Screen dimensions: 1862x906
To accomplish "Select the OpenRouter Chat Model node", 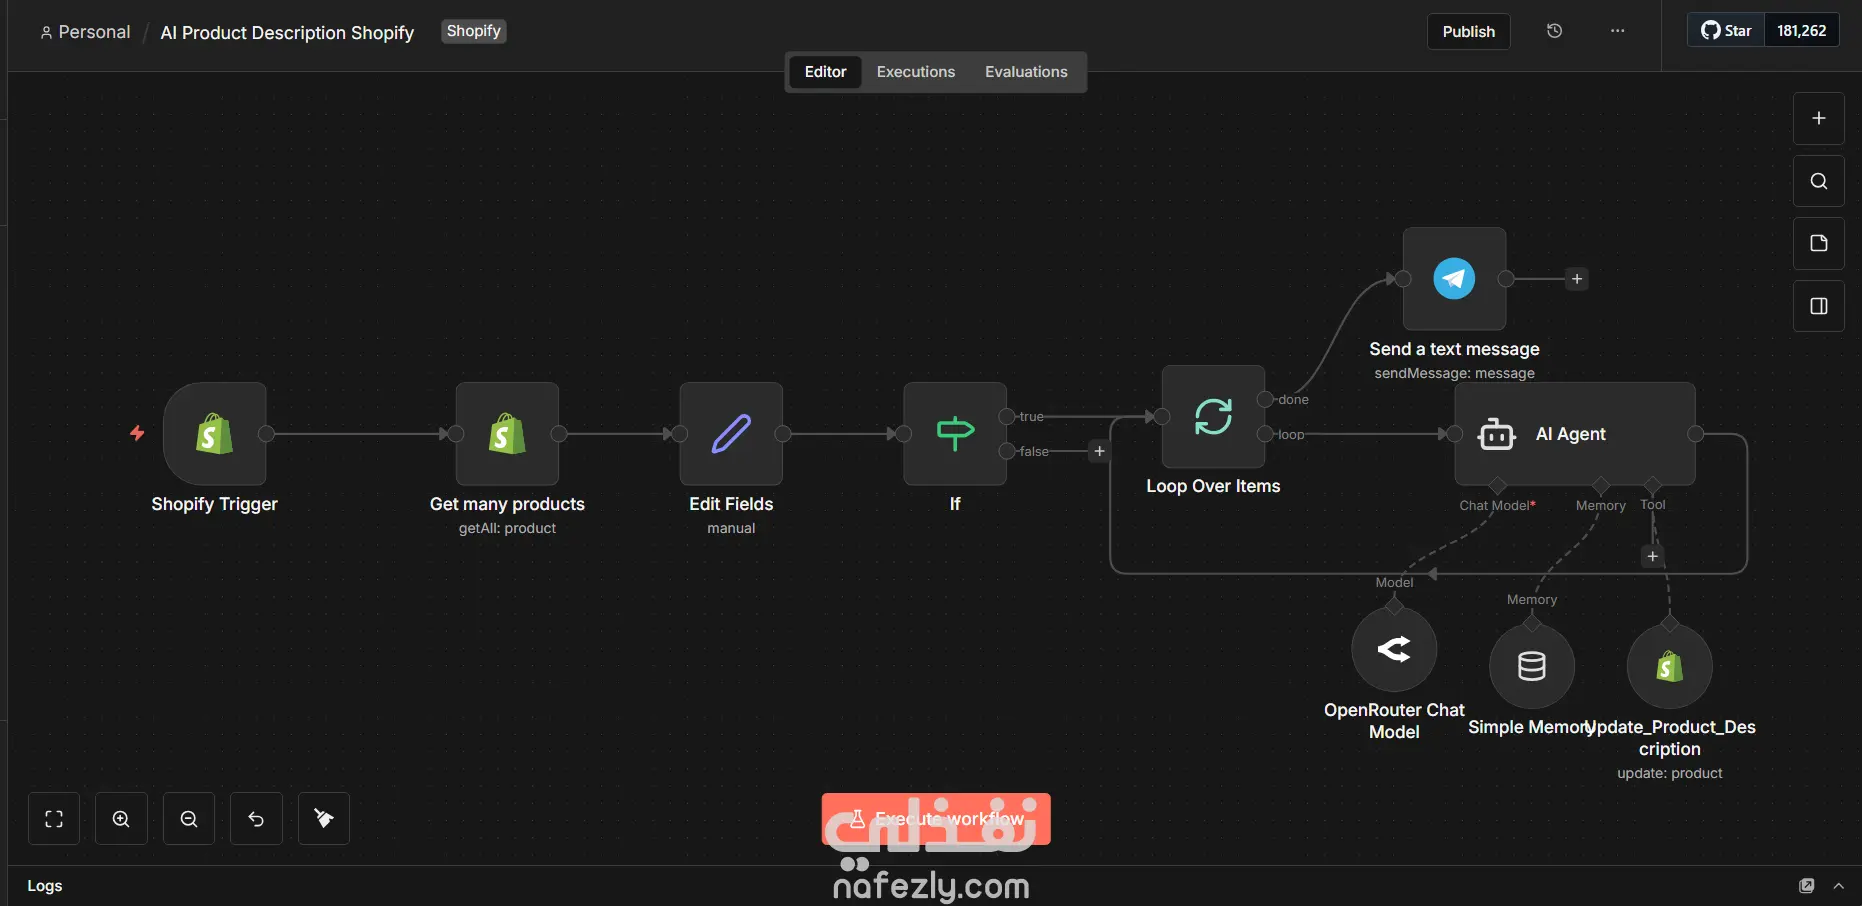I will point(1394,649).
